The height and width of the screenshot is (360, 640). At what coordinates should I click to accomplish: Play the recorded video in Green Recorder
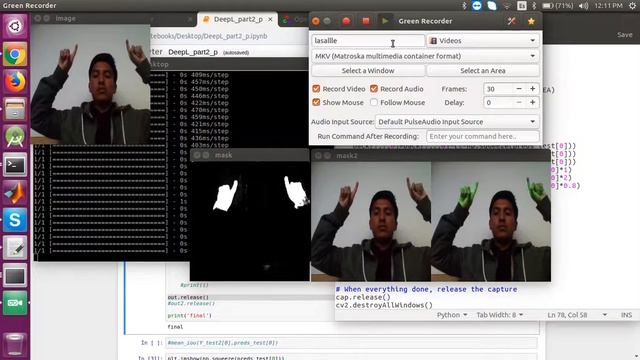pos(384,21)
